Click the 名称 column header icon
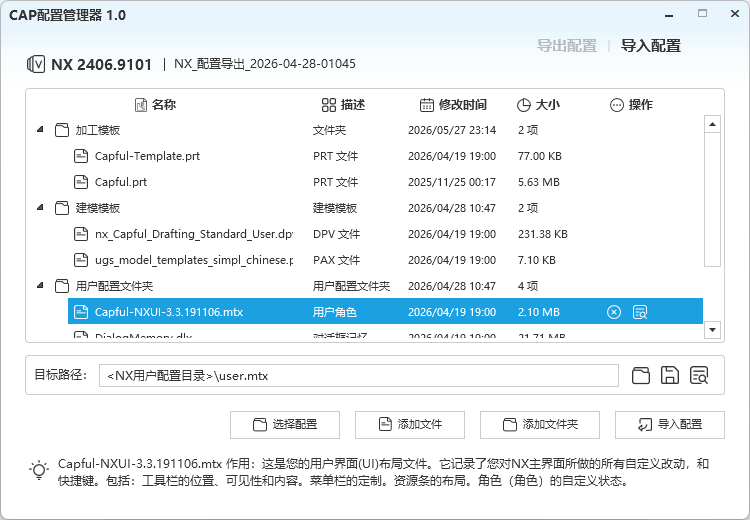Viewport: 750px width, 520px height. [x=141, y=105]
